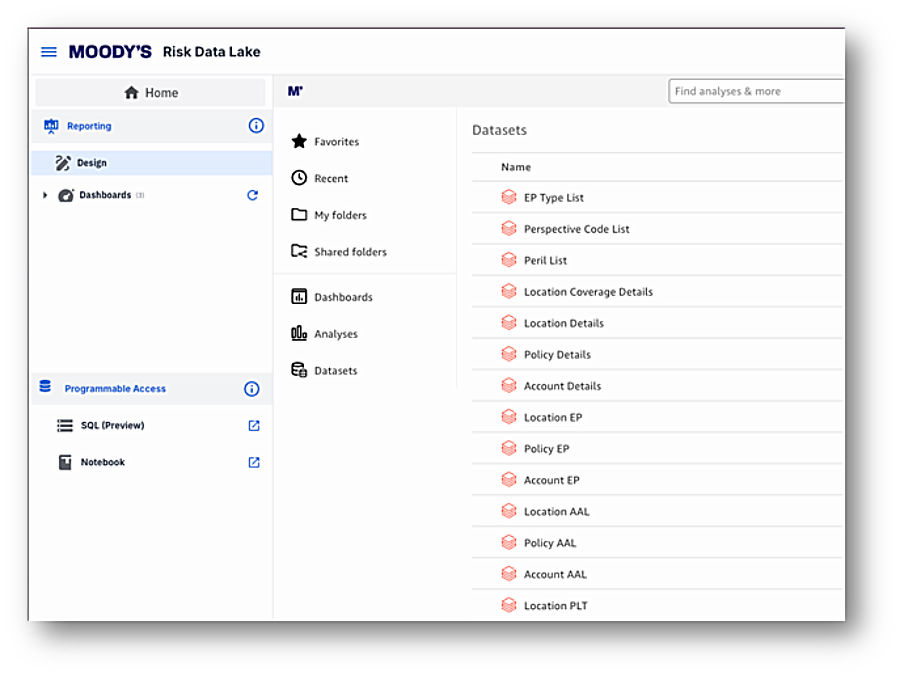Open Dashboards in the middle navigation

[x=343, y=297]
